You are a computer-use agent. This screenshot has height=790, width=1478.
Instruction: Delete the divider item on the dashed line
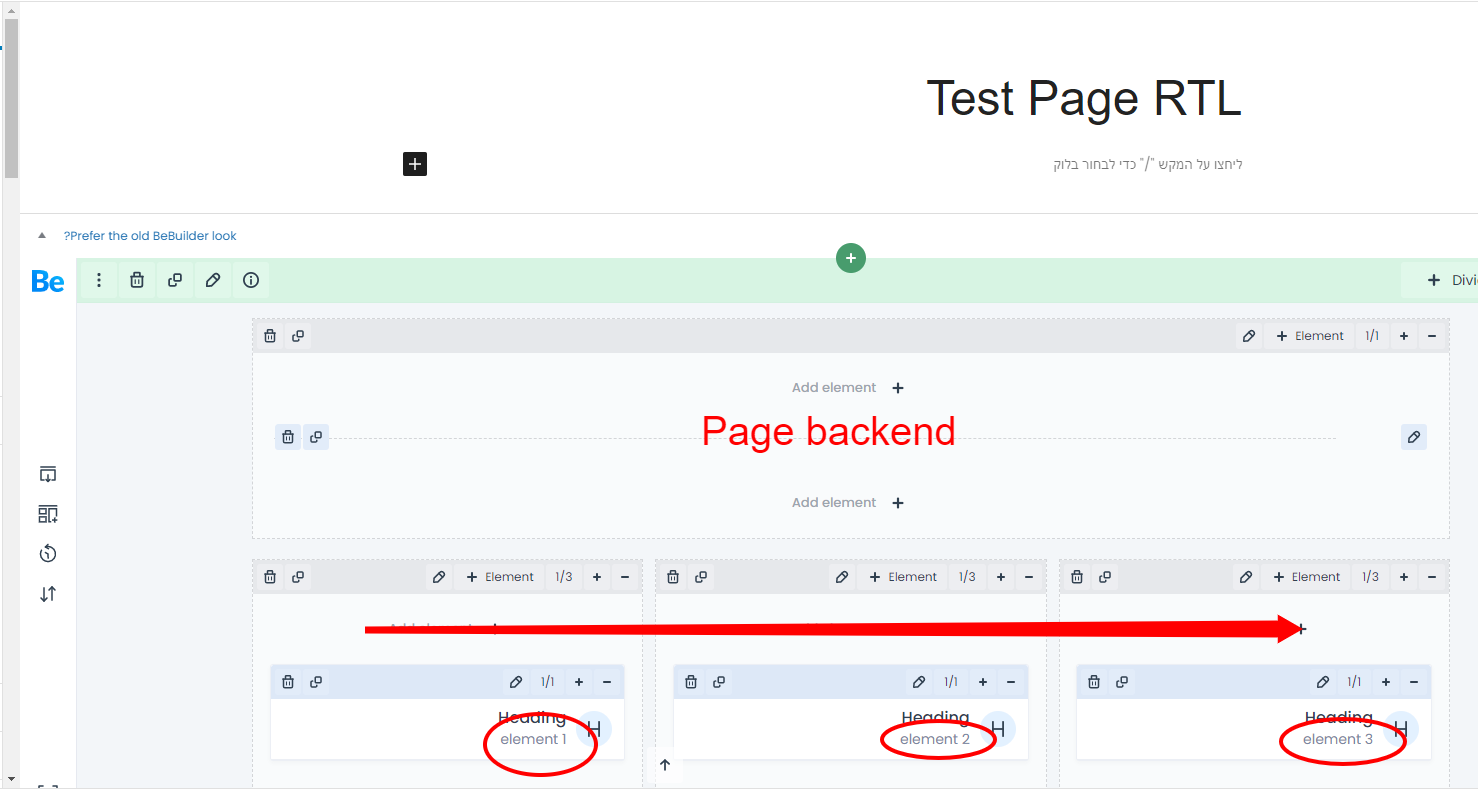tap(288, 437)
